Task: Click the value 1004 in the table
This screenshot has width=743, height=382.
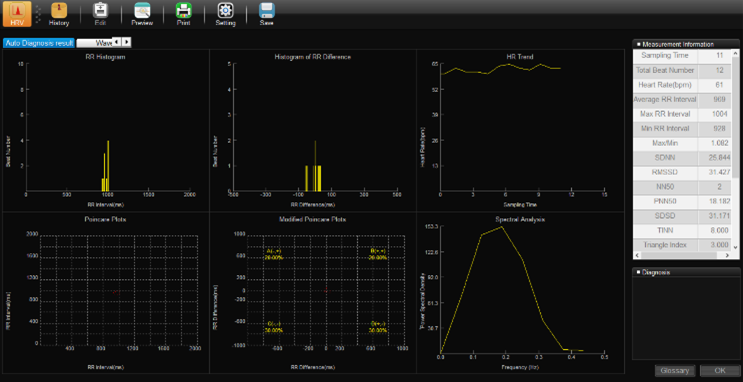Action: [719, 115]
